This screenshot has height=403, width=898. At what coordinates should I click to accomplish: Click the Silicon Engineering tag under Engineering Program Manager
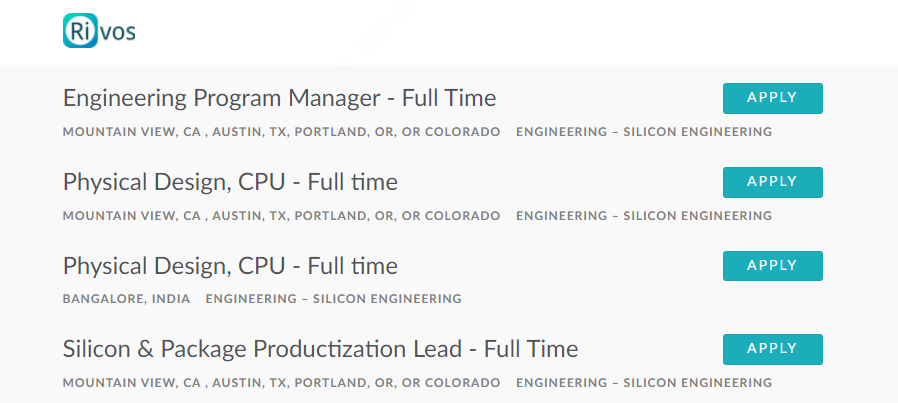(644, 132)
